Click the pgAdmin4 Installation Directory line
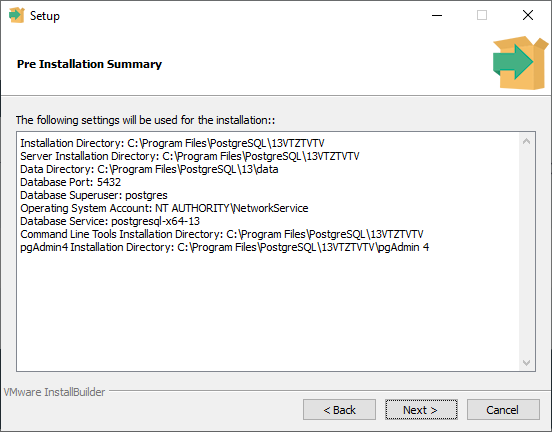 point(225,248)
